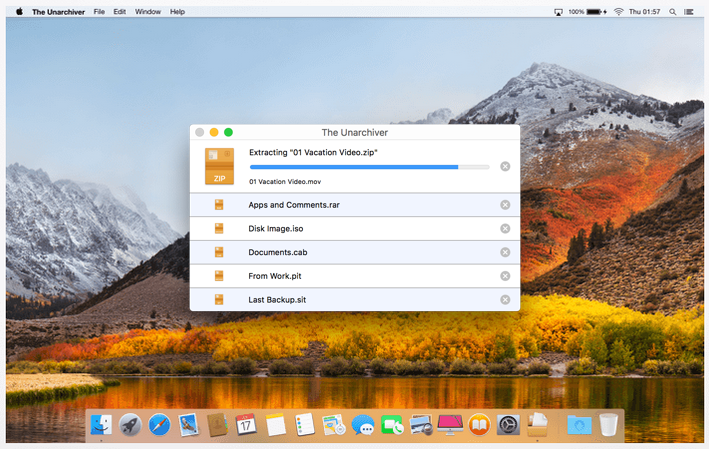
Task: Open the Help menu
Action: 177,12
